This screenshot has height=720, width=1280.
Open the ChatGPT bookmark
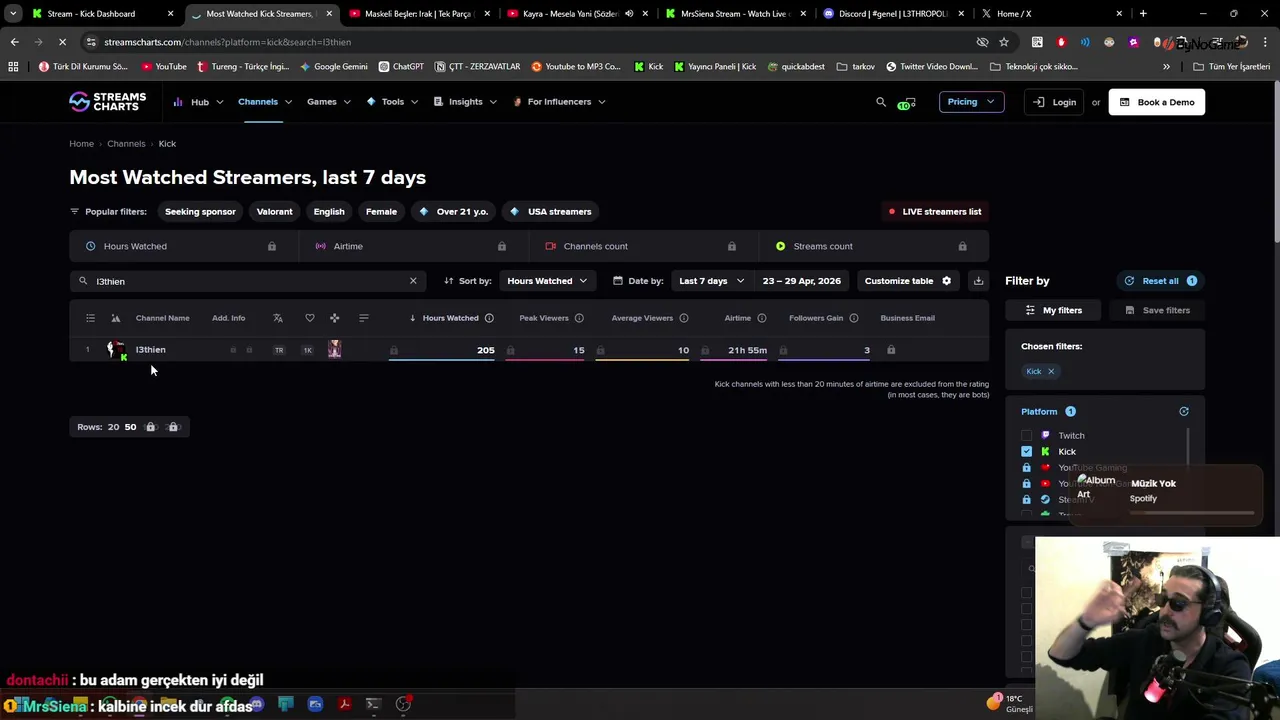tap(401, 67)
